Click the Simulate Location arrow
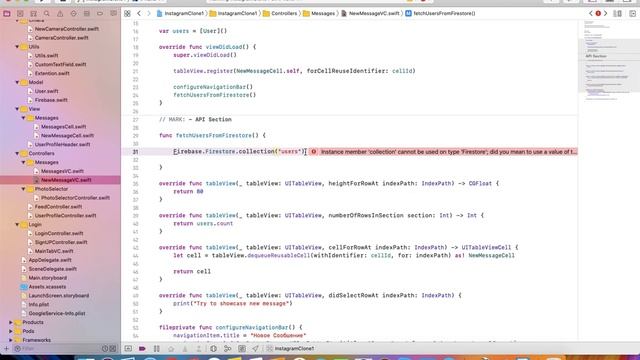The width and height of the screenshot is (640, 360). coord(255,349)
